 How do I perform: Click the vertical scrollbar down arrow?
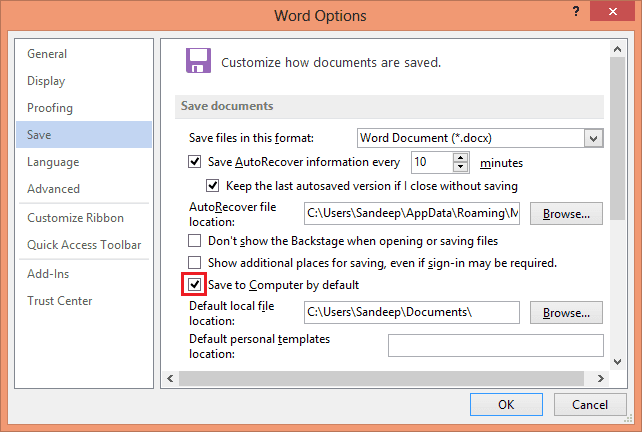[617, 362]
